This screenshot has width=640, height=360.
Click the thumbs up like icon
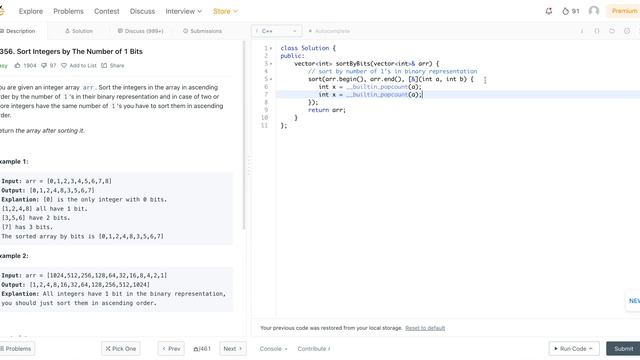(x=18, y=65)
